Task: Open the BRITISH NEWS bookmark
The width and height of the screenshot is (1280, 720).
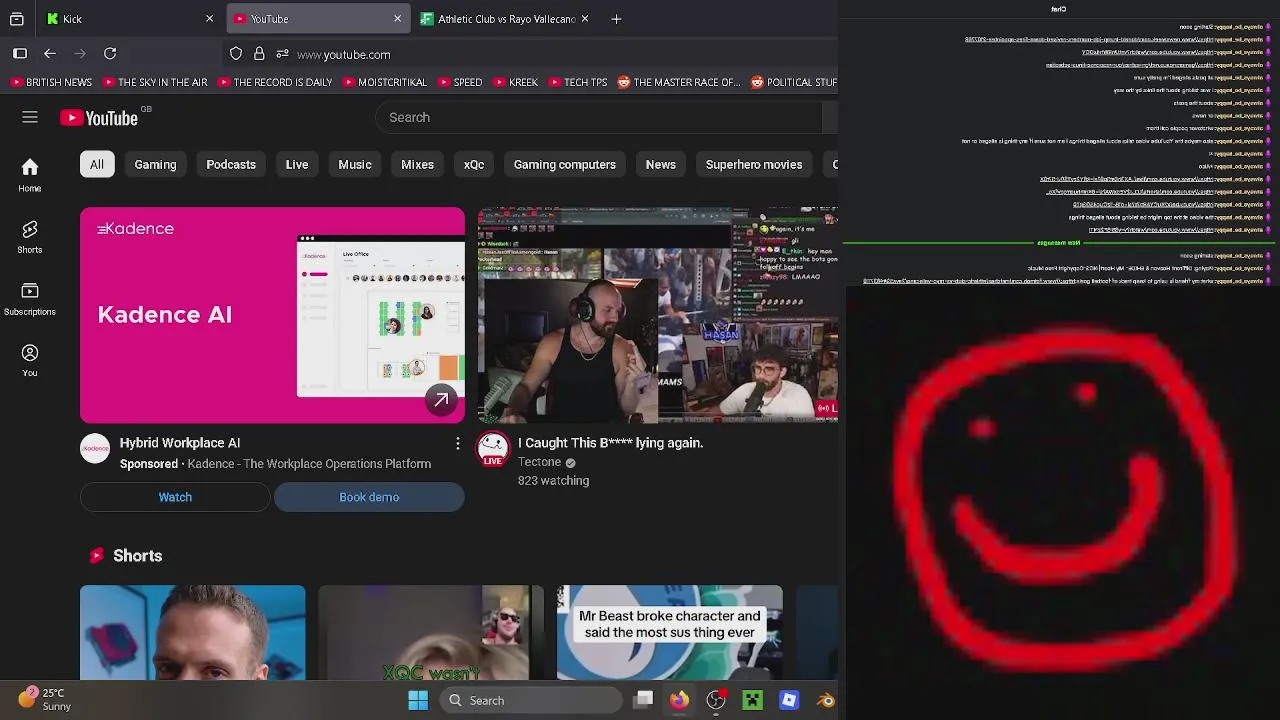Action: click(52, 82)
